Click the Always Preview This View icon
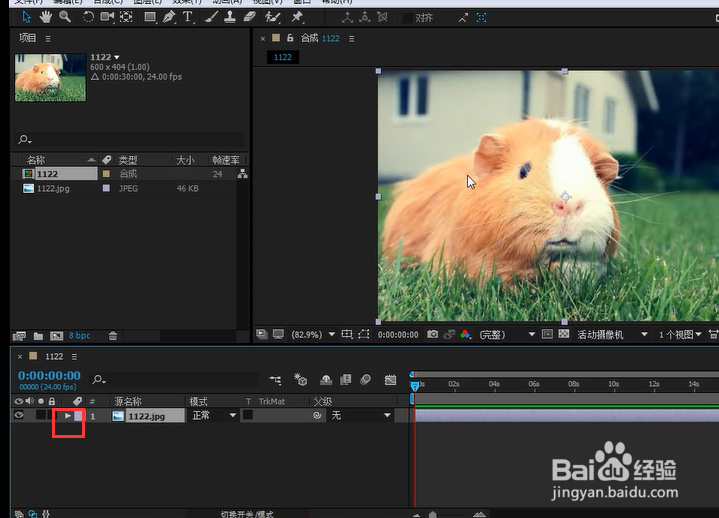The width and height of the screenshot is (719, 518). point(262,334)
